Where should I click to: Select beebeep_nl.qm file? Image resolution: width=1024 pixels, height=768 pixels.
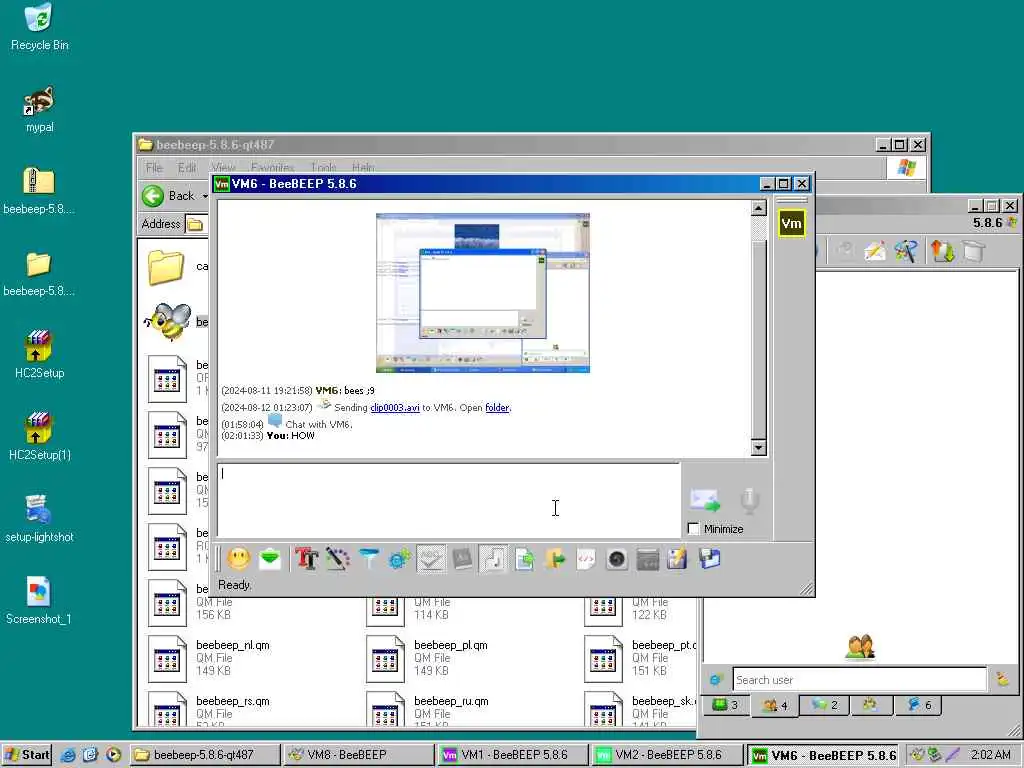coord(209,658)
